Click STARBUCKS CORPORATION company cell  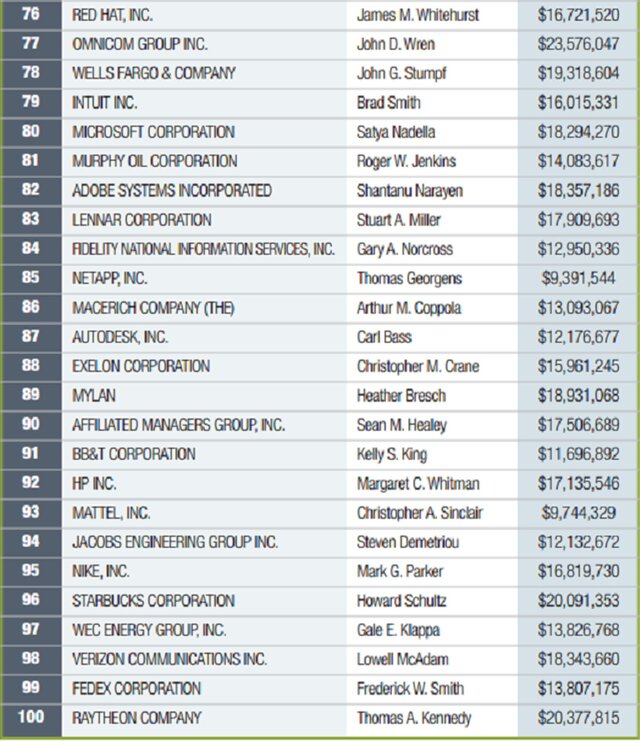(153, 601)
